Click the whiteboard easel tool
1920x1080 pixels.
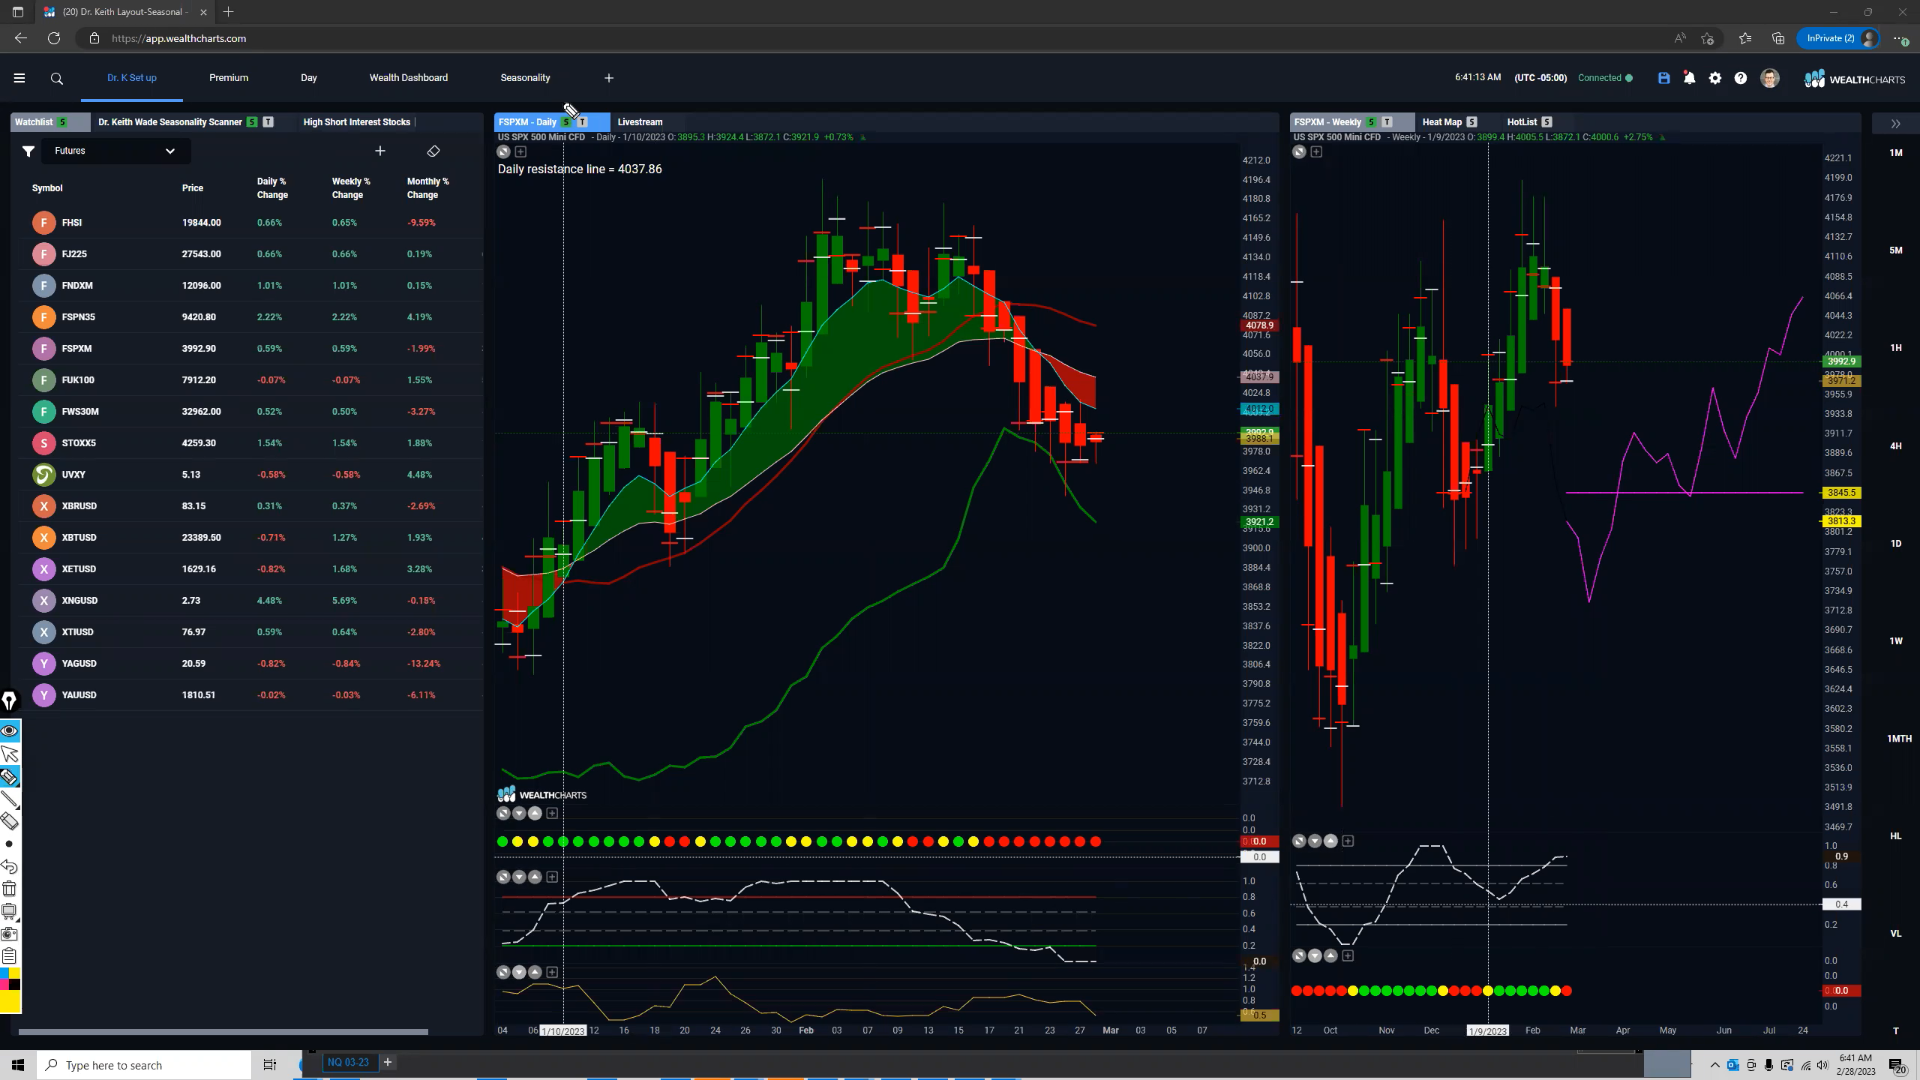pos(10,912)
